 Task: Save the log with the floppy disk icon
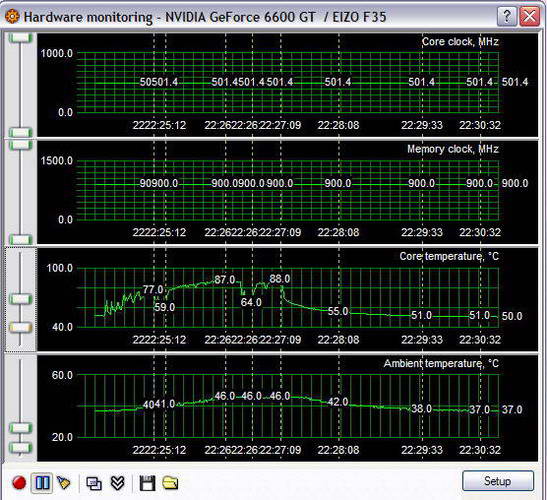tap(147, 483)
